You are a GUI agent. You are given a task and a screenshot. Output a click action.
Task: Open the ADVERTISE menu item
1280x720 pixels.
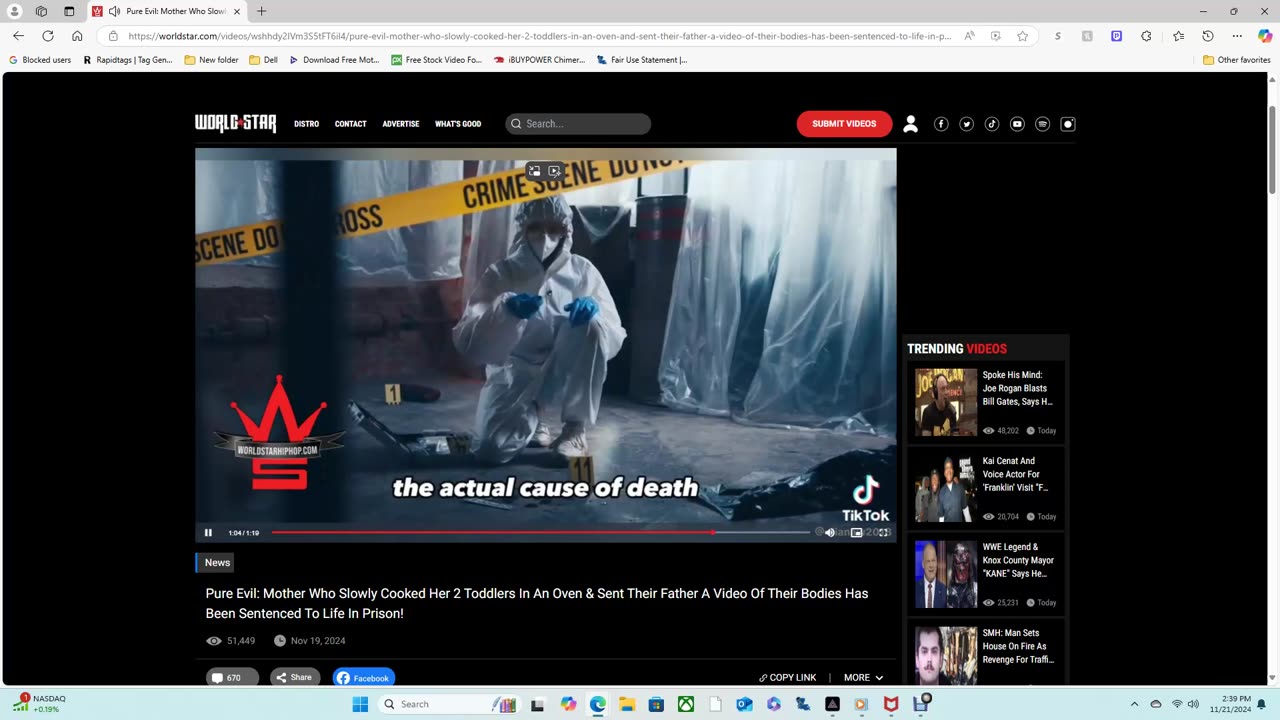click(401, 124)
